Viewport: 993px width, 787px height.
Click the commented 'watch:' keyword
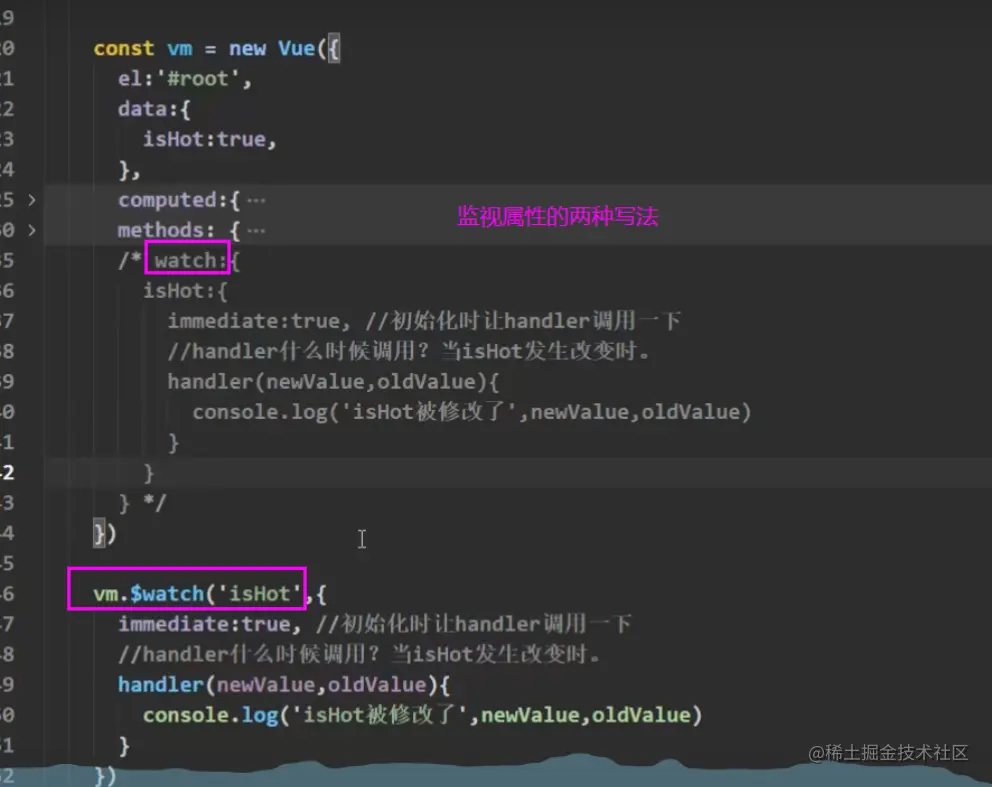point(190,261)
